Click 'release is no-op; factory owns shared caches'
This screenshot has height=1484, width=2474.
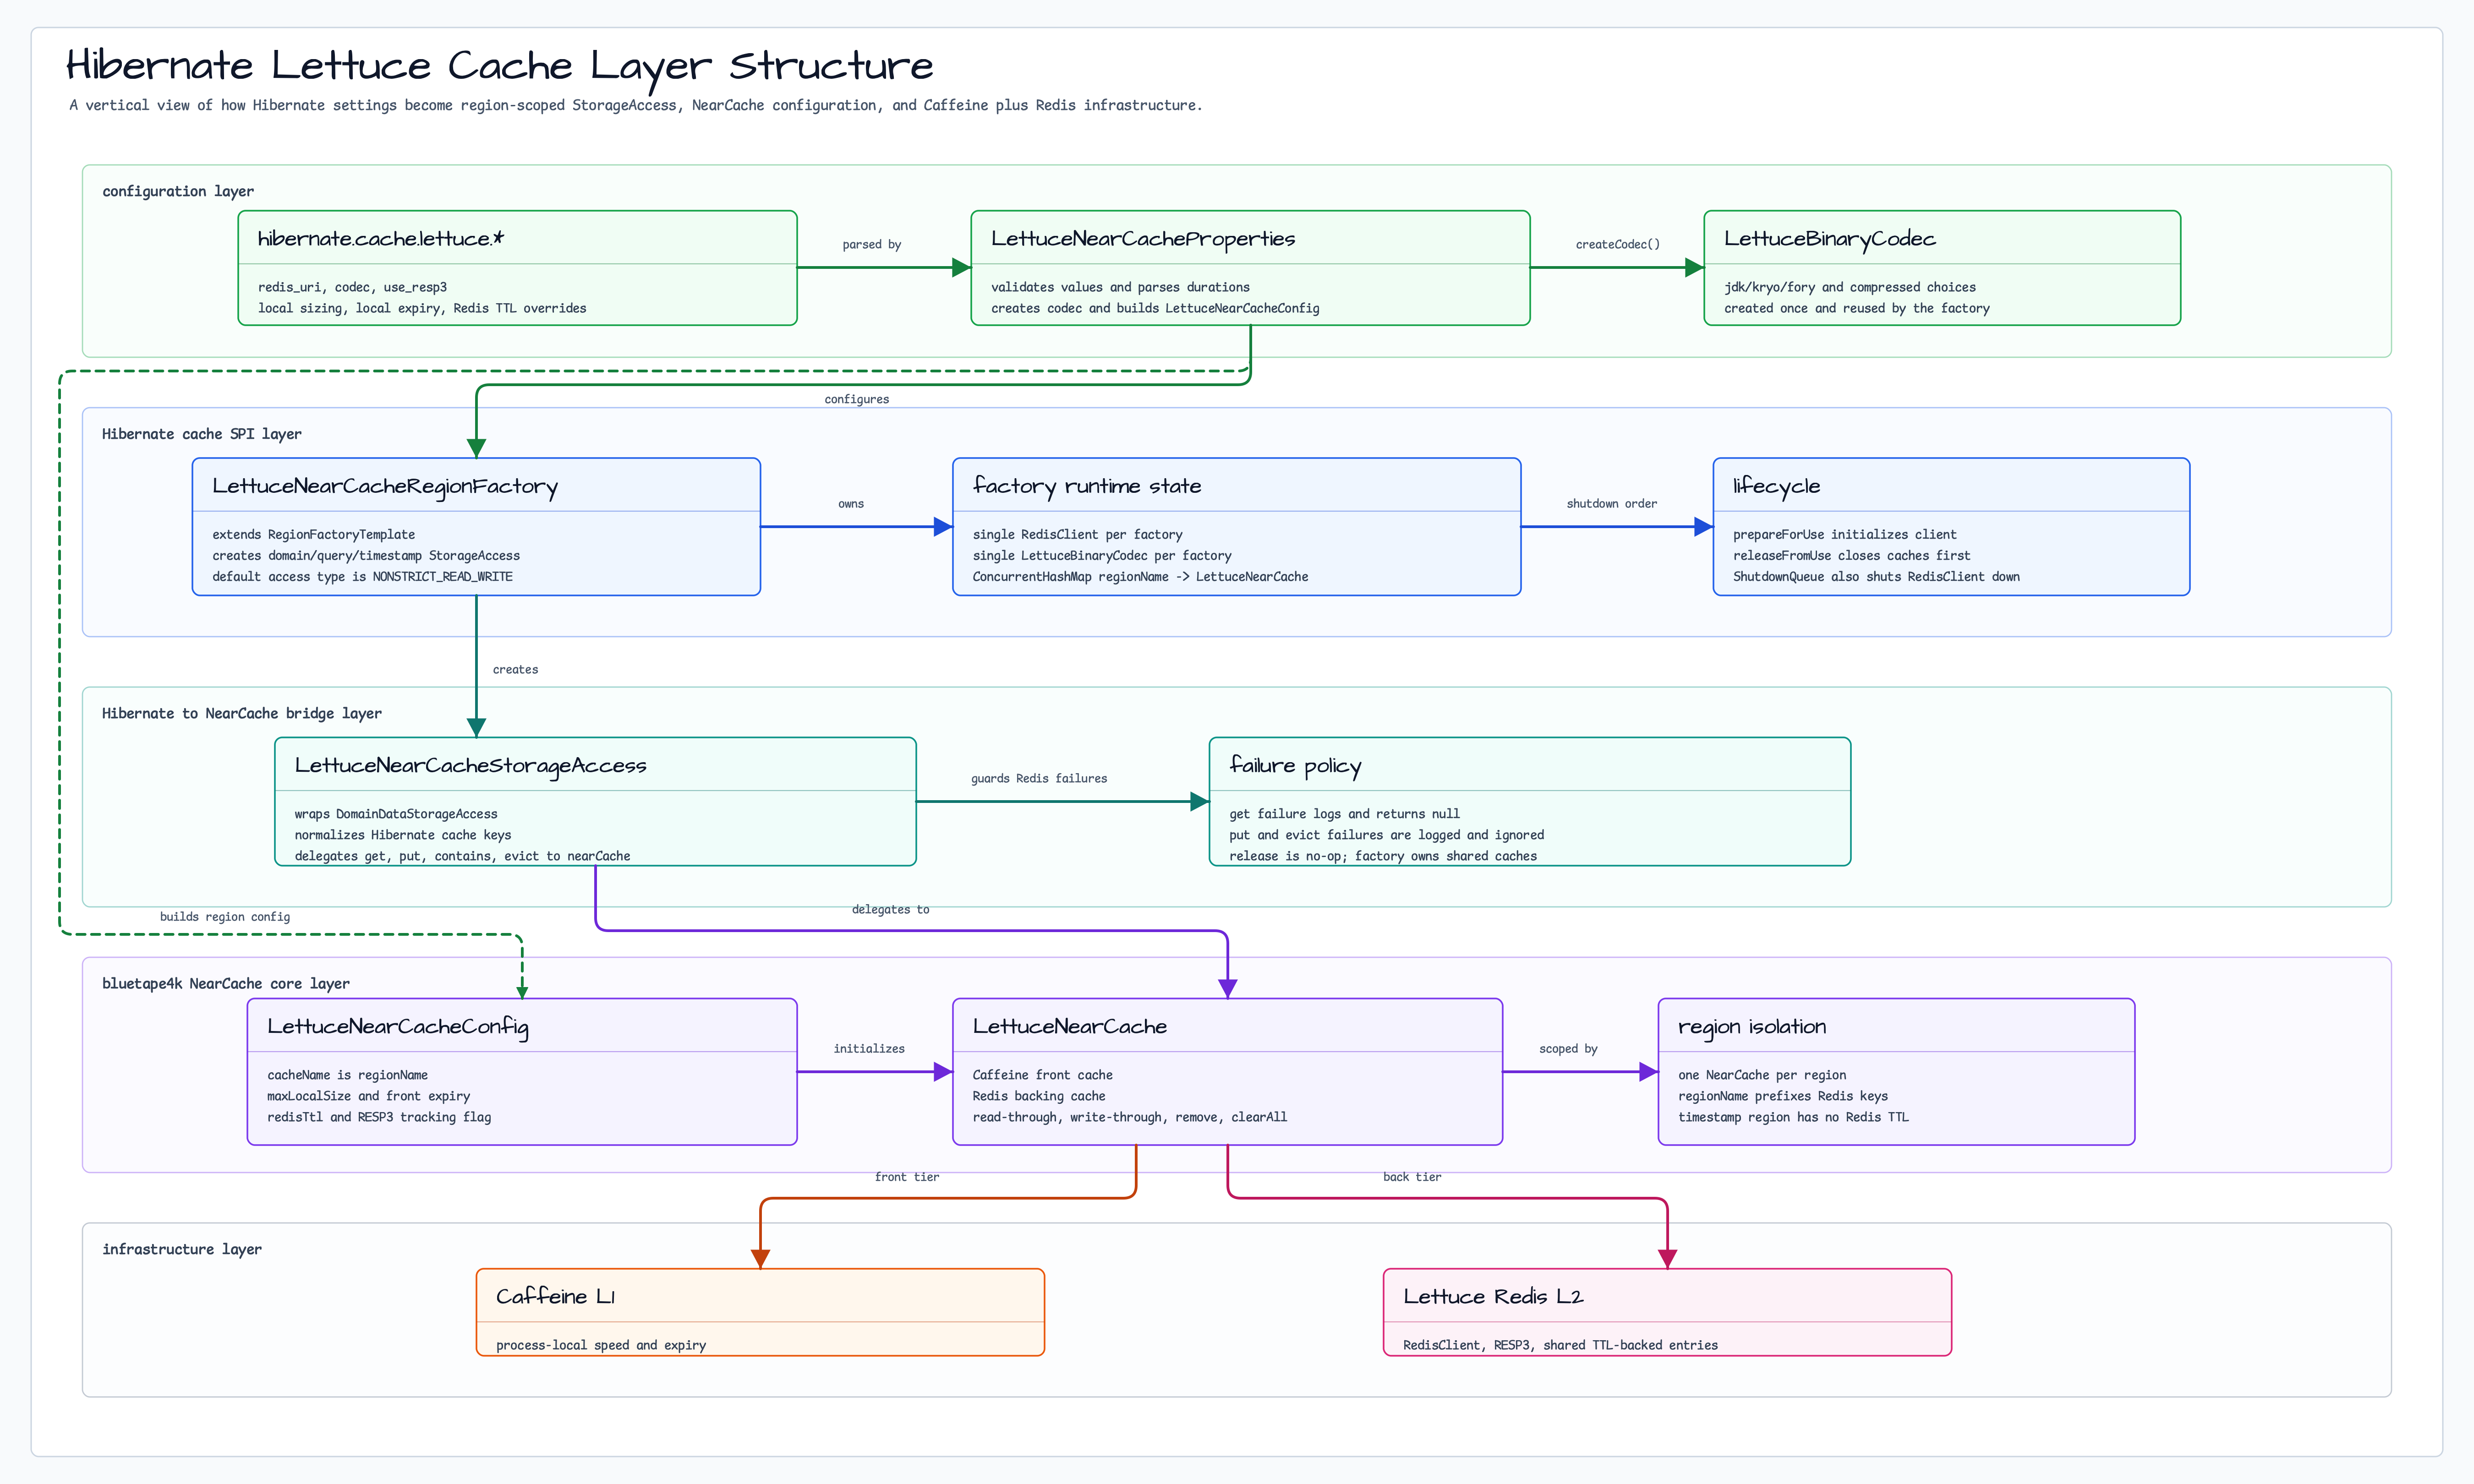point(1383,856)
